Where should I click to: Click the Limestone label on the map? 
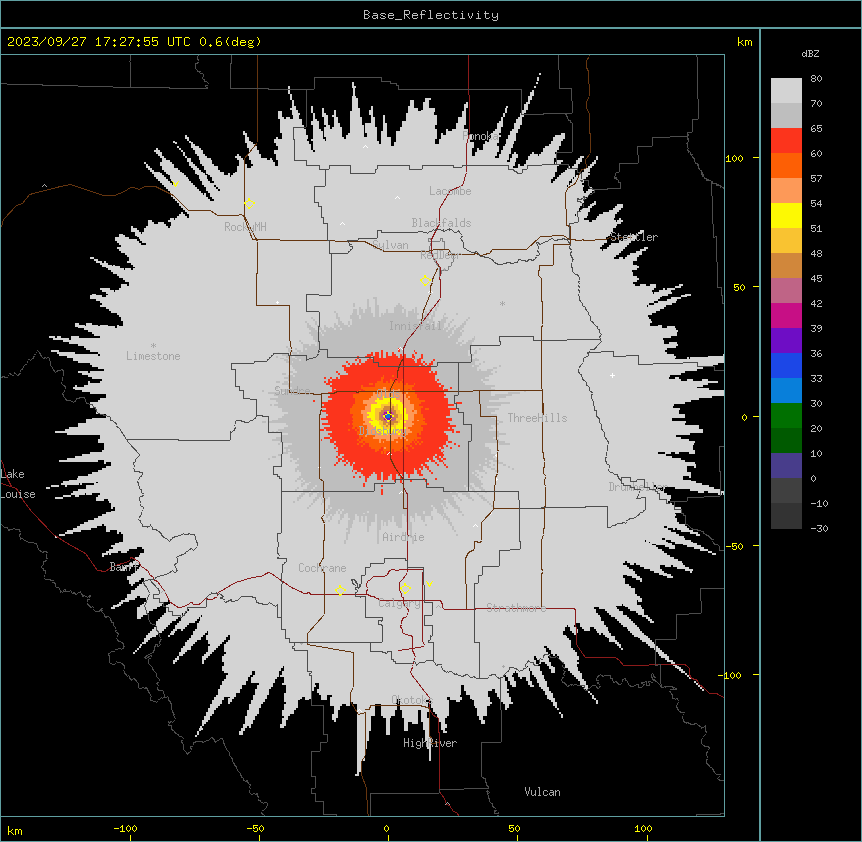coord(153,356)
